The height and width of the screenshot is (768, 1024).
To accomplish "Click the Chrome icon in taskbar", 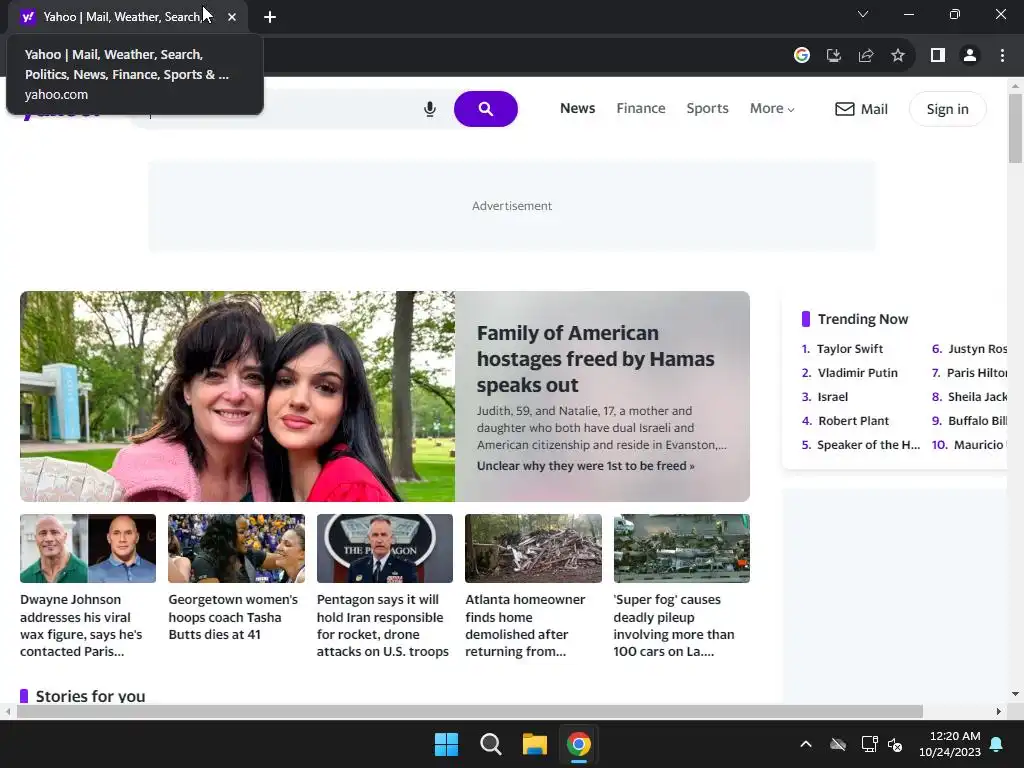I will [x=579, y=744].
